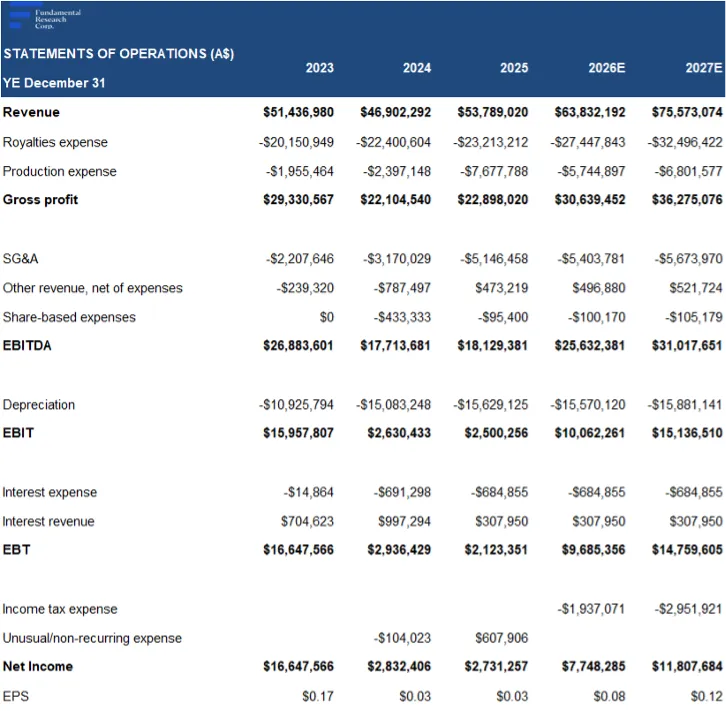
Task: Click the 2025 Revenue value $53,789,020
Action: [x=493, y=113]
